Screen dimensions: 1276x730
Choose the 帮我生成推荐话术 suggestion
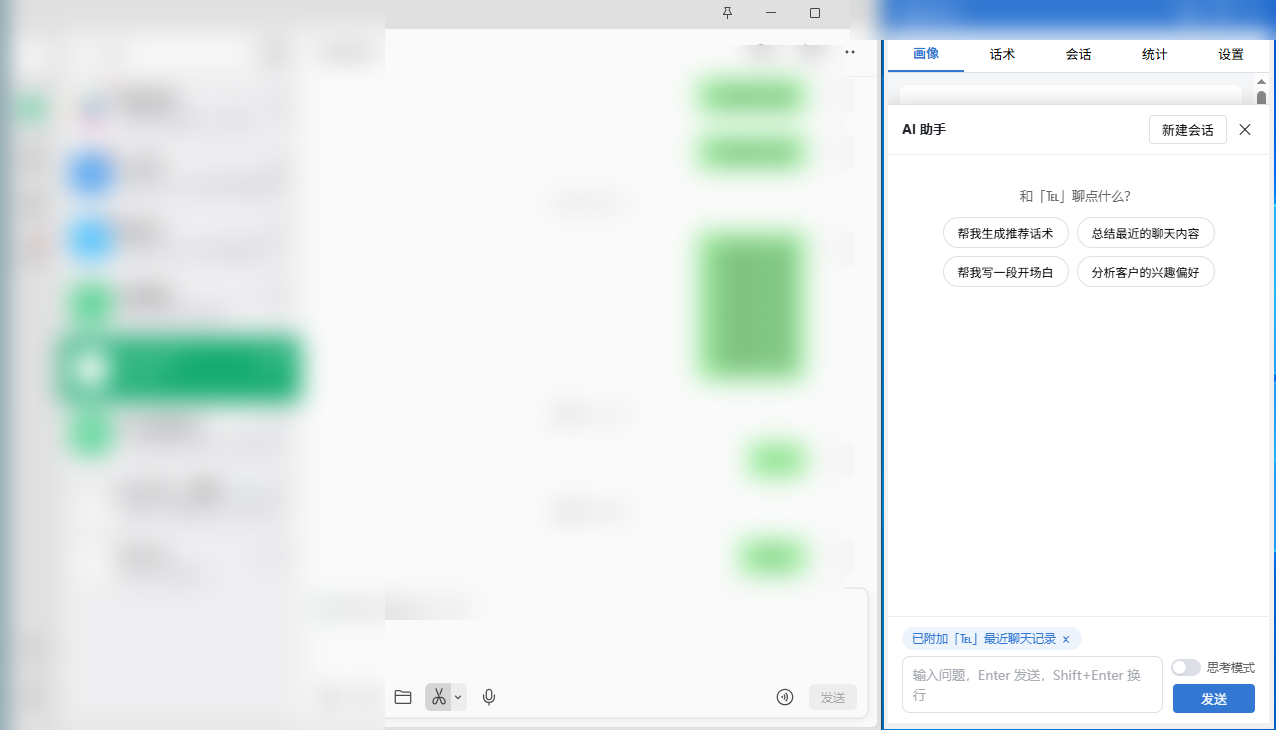(x=1005, y=233)
